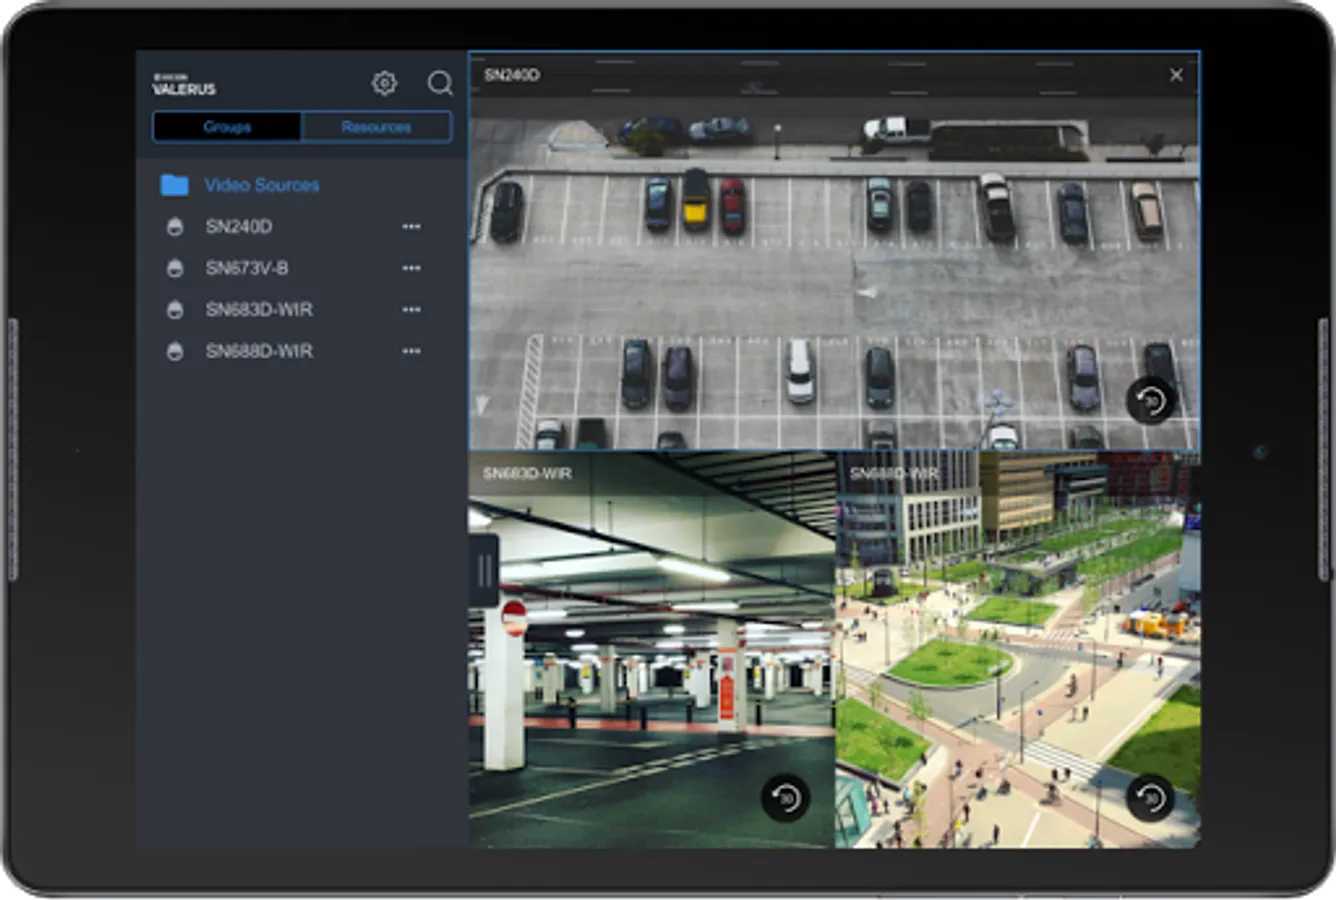Open more options for SN688D-WIR
This screenshot has width=1336, height=900.
pyautogui.click(x=411, y=351)
